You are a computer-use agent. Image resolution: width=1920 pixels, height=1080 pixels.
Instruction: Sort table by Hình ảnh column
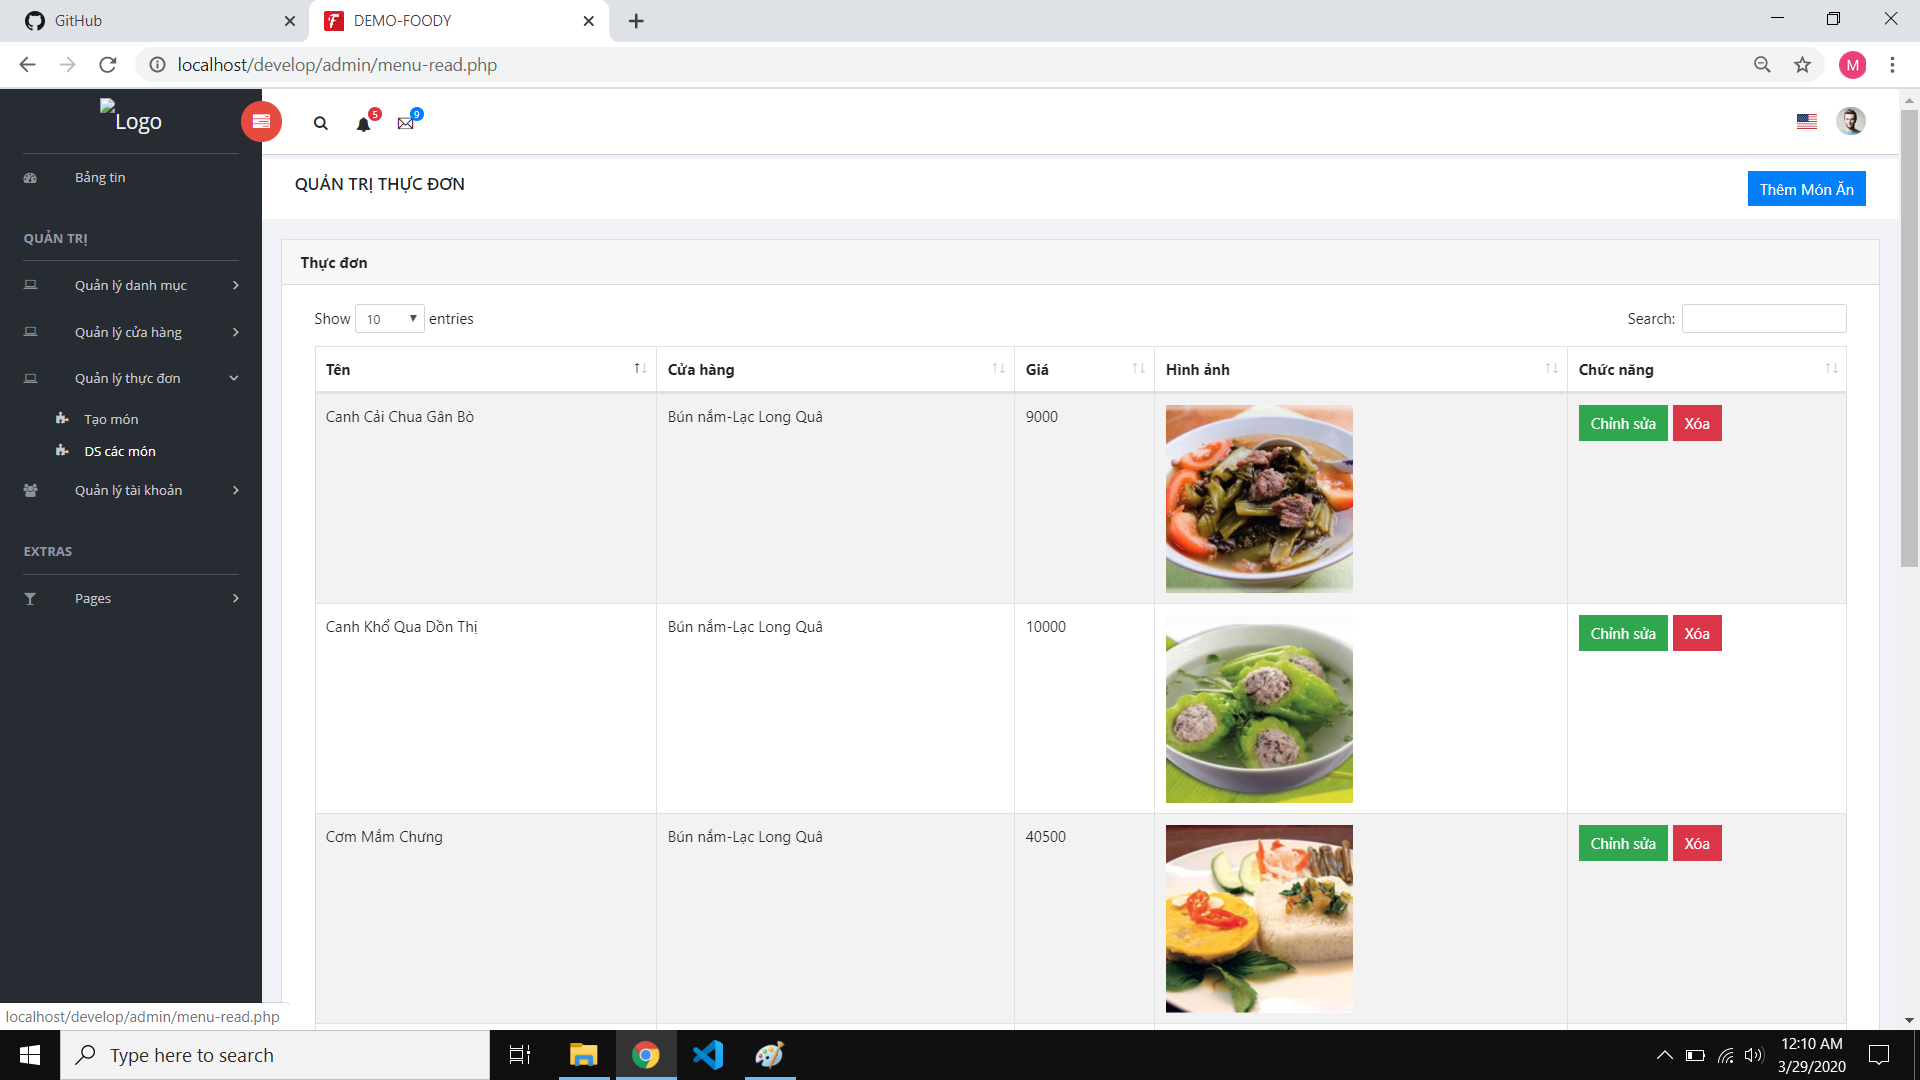pos(1361,370)
